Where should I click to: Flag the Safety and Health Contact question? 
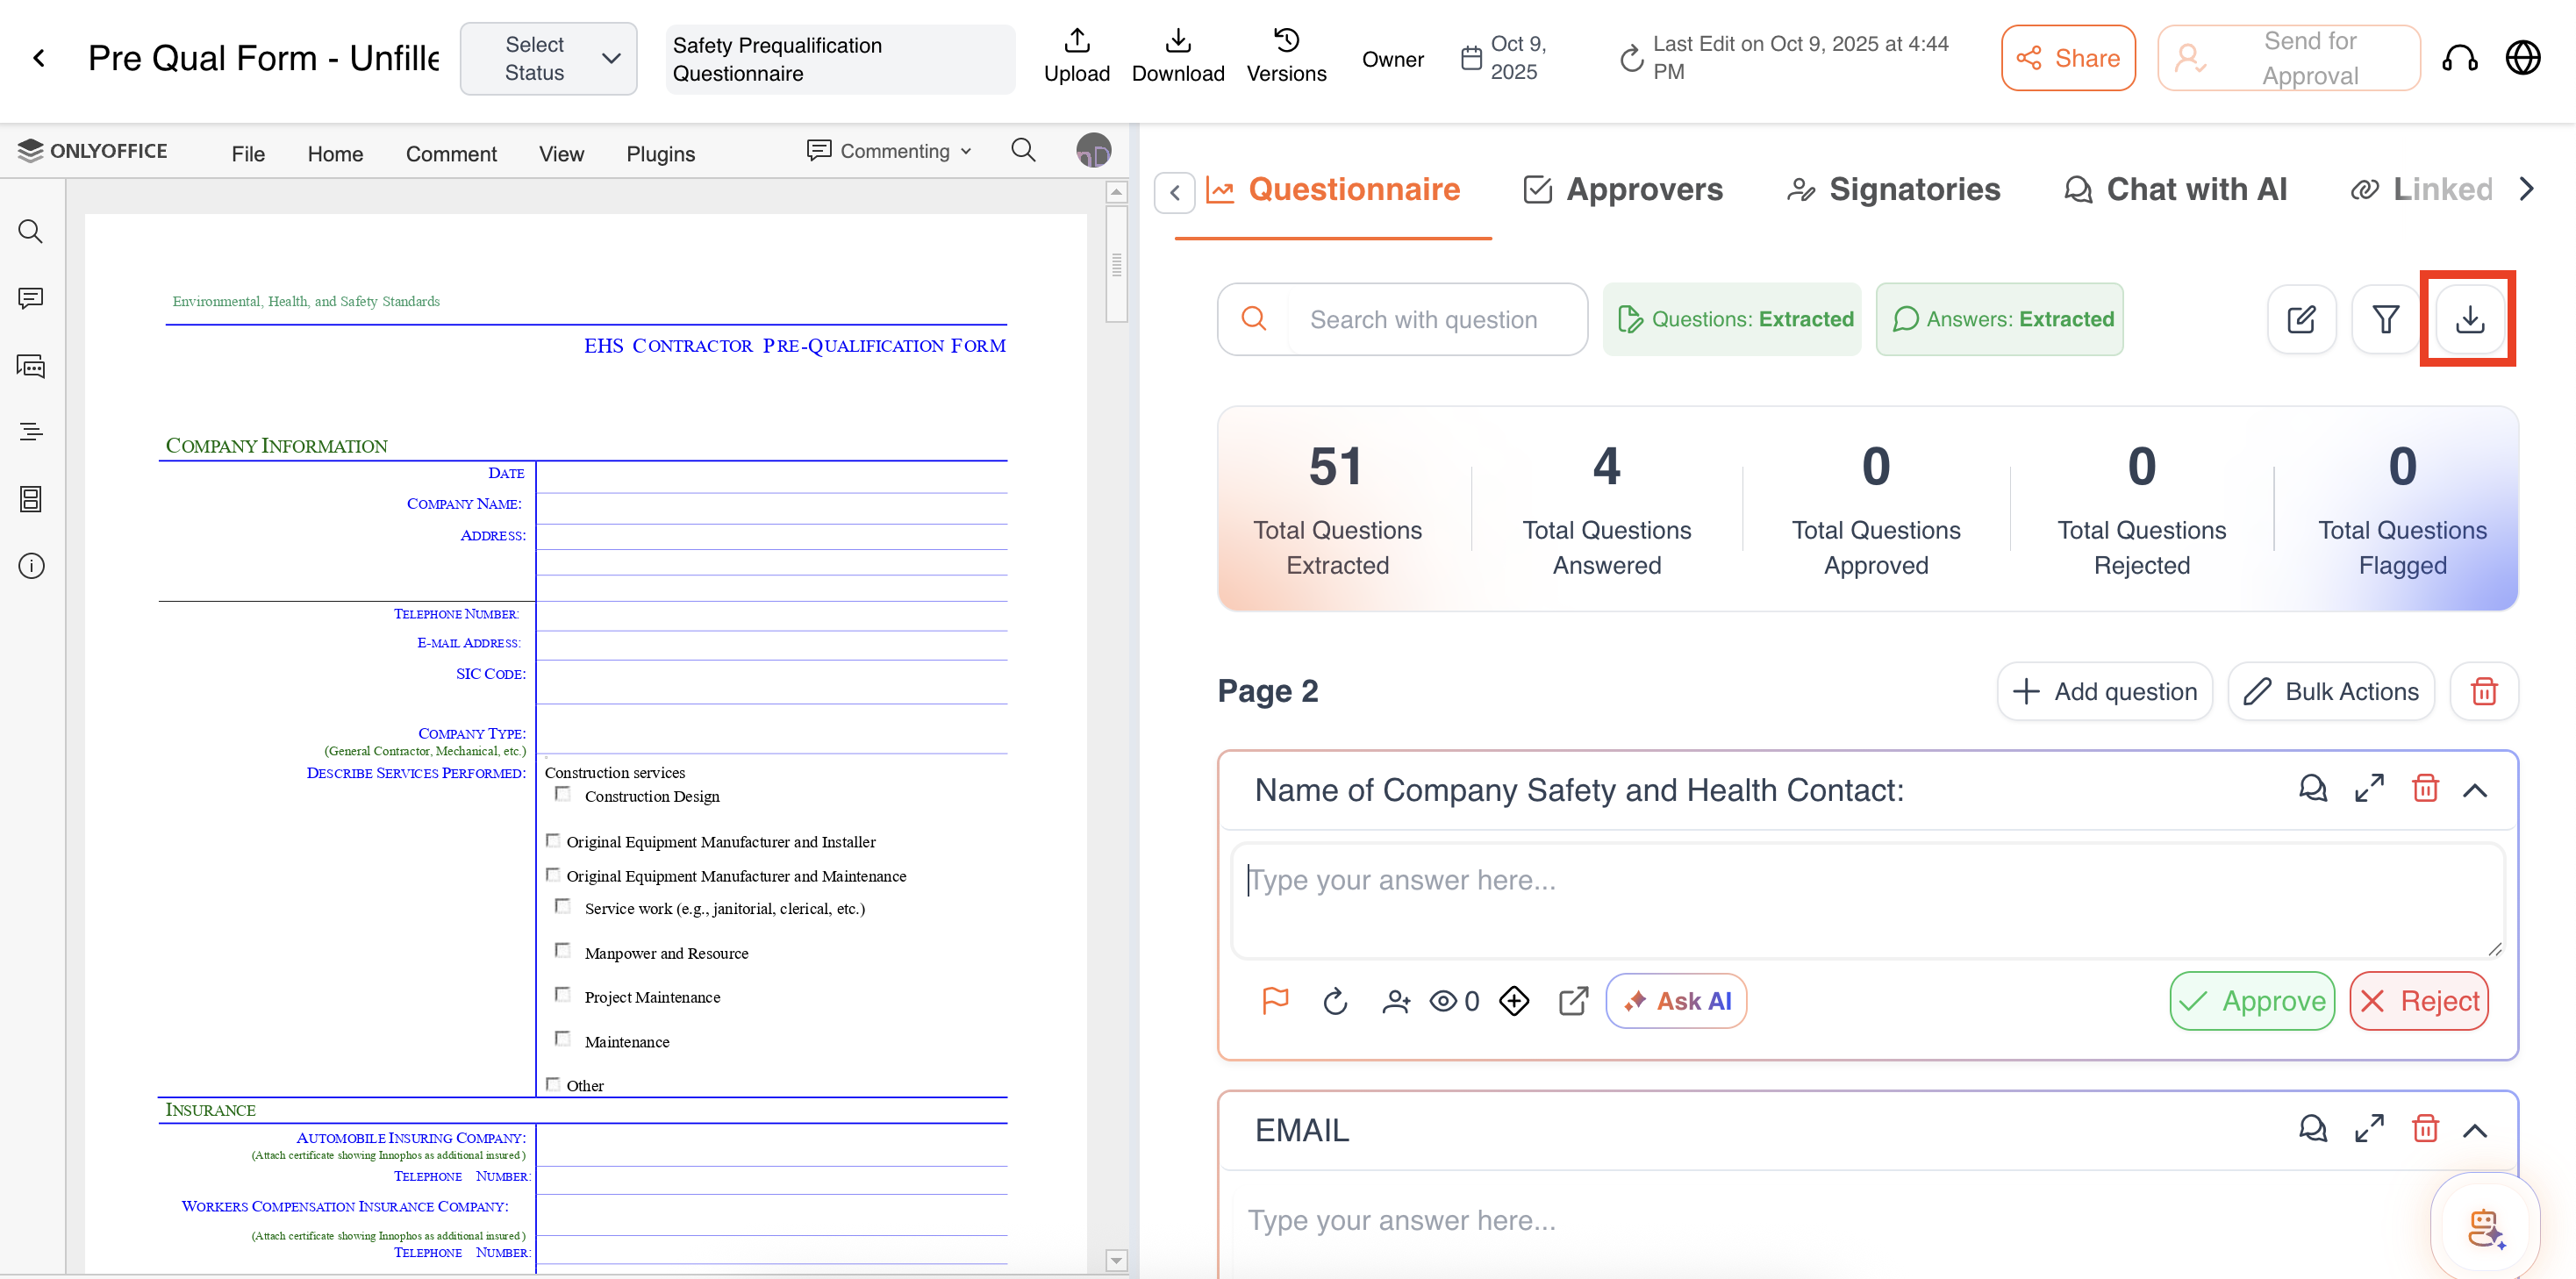(x=1275, y=1000)
